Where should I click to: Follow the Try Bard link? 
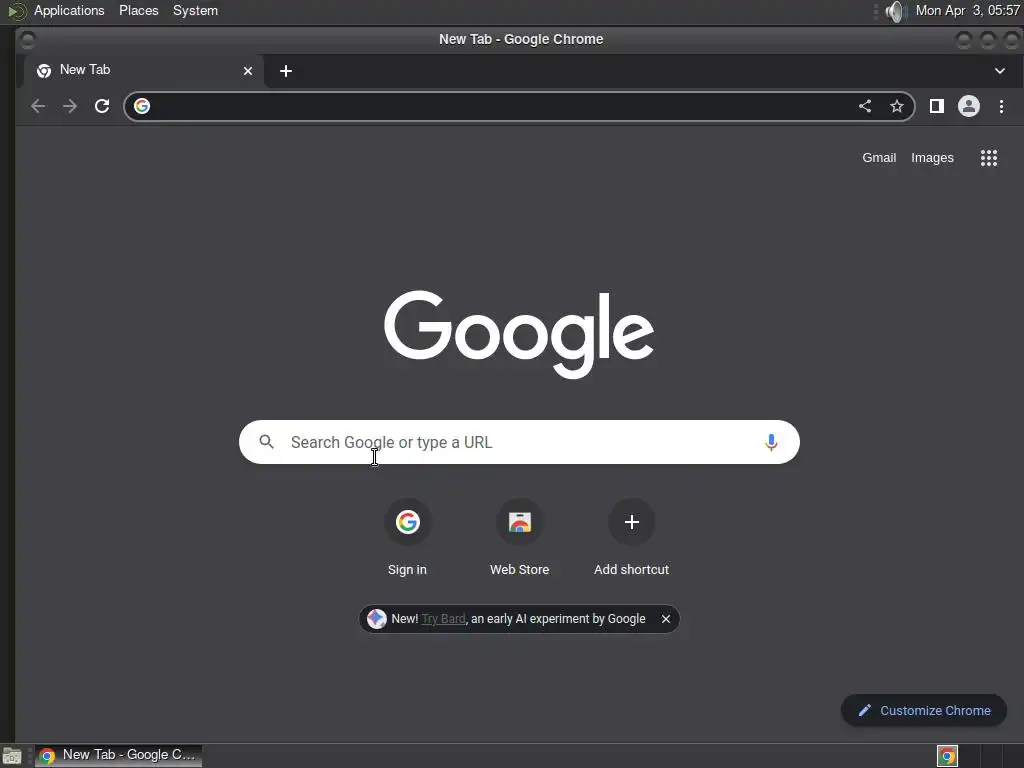443,618
